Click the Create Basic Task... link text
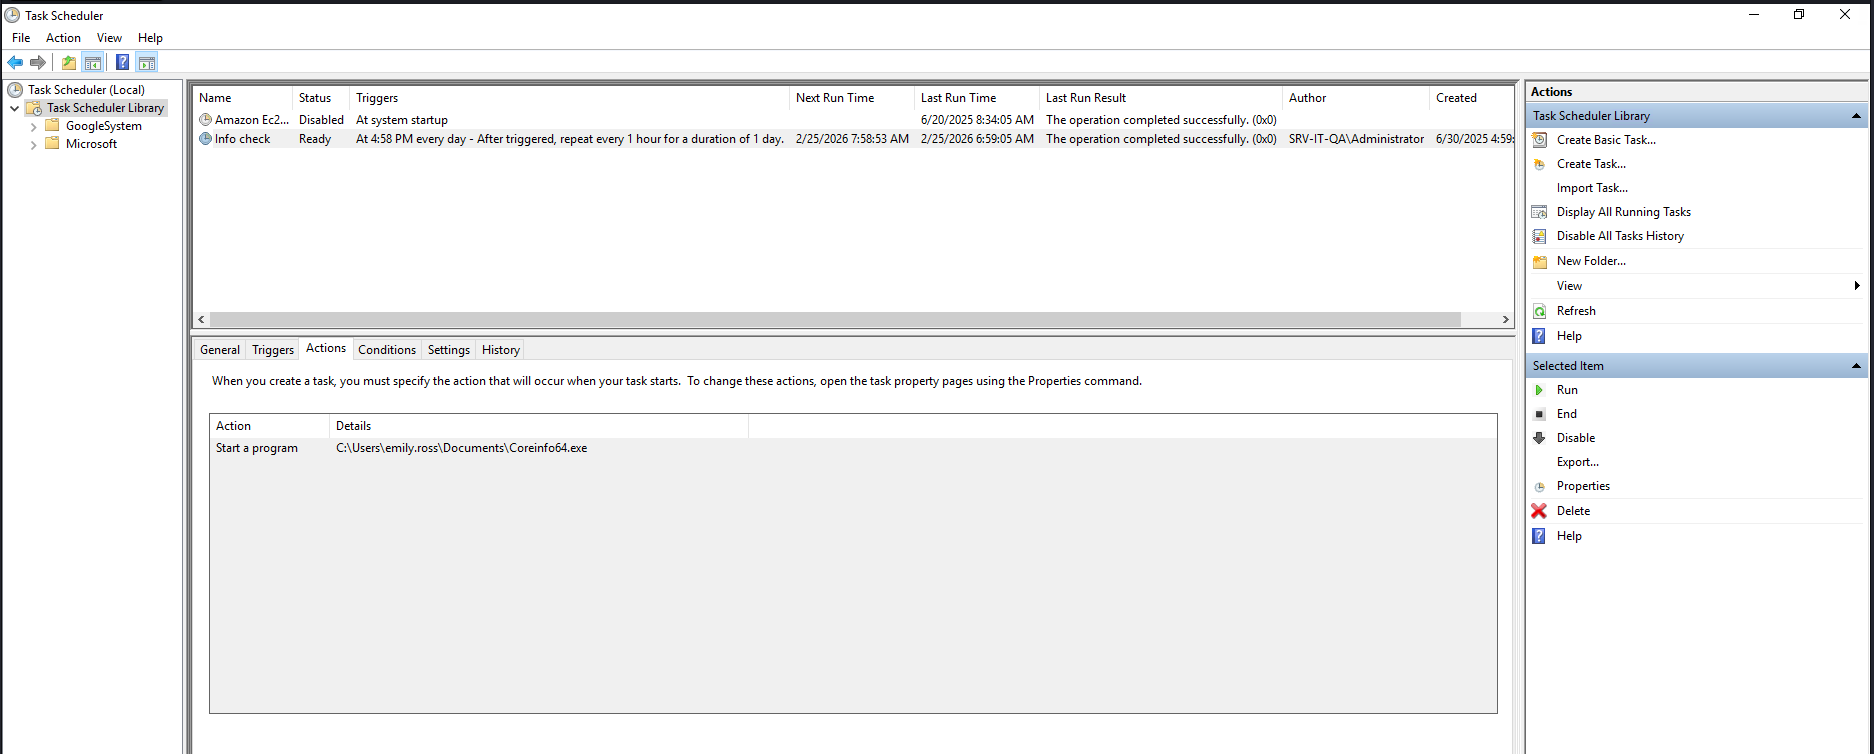 tap(1606, 140)
